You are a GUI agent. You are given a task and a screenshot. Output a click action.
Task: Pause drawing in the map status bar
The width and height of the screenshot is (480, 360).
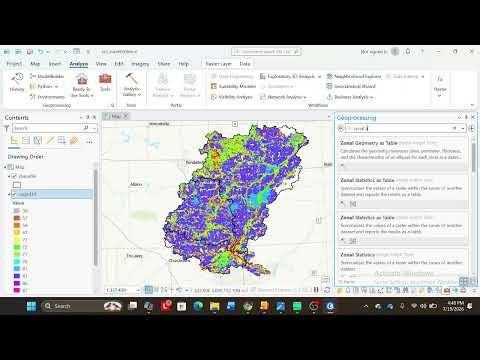click(x=316, y=290)
